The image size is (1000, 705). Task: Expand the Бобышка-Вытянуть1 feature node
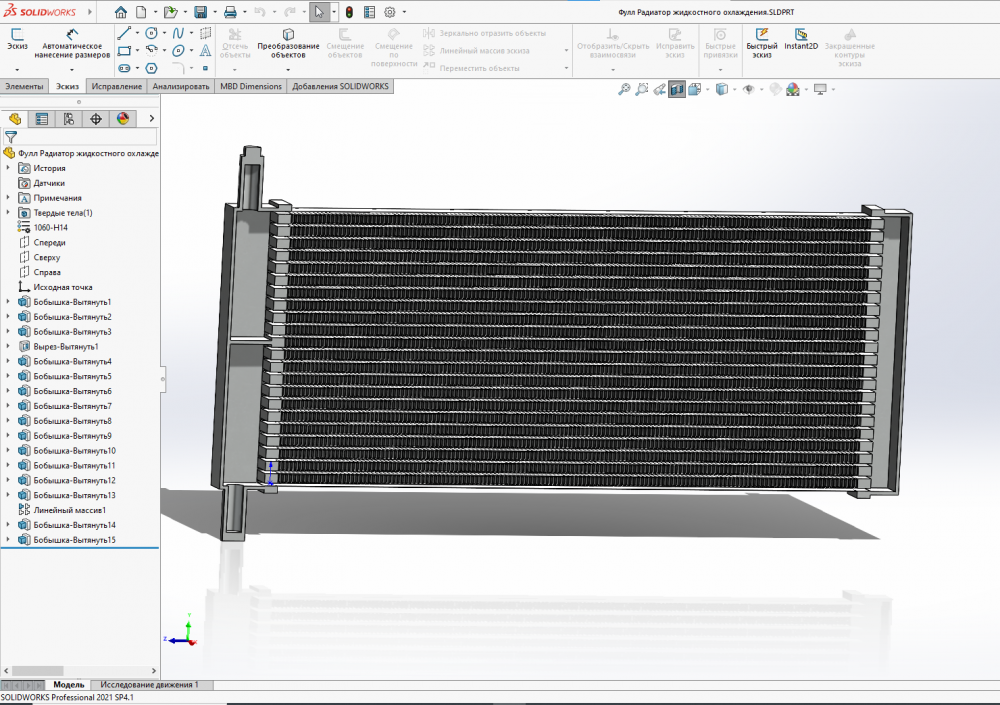click(8, 302)
